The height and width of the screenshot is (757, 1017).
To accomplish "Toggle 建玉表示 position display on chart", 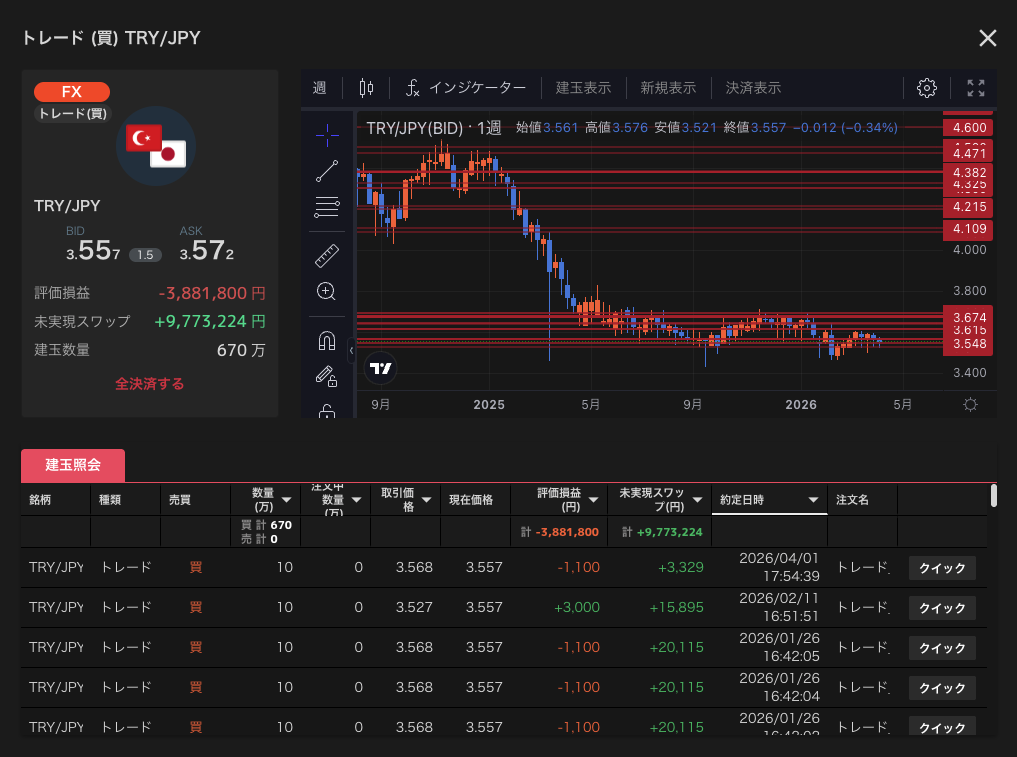I will click(583, 88).
